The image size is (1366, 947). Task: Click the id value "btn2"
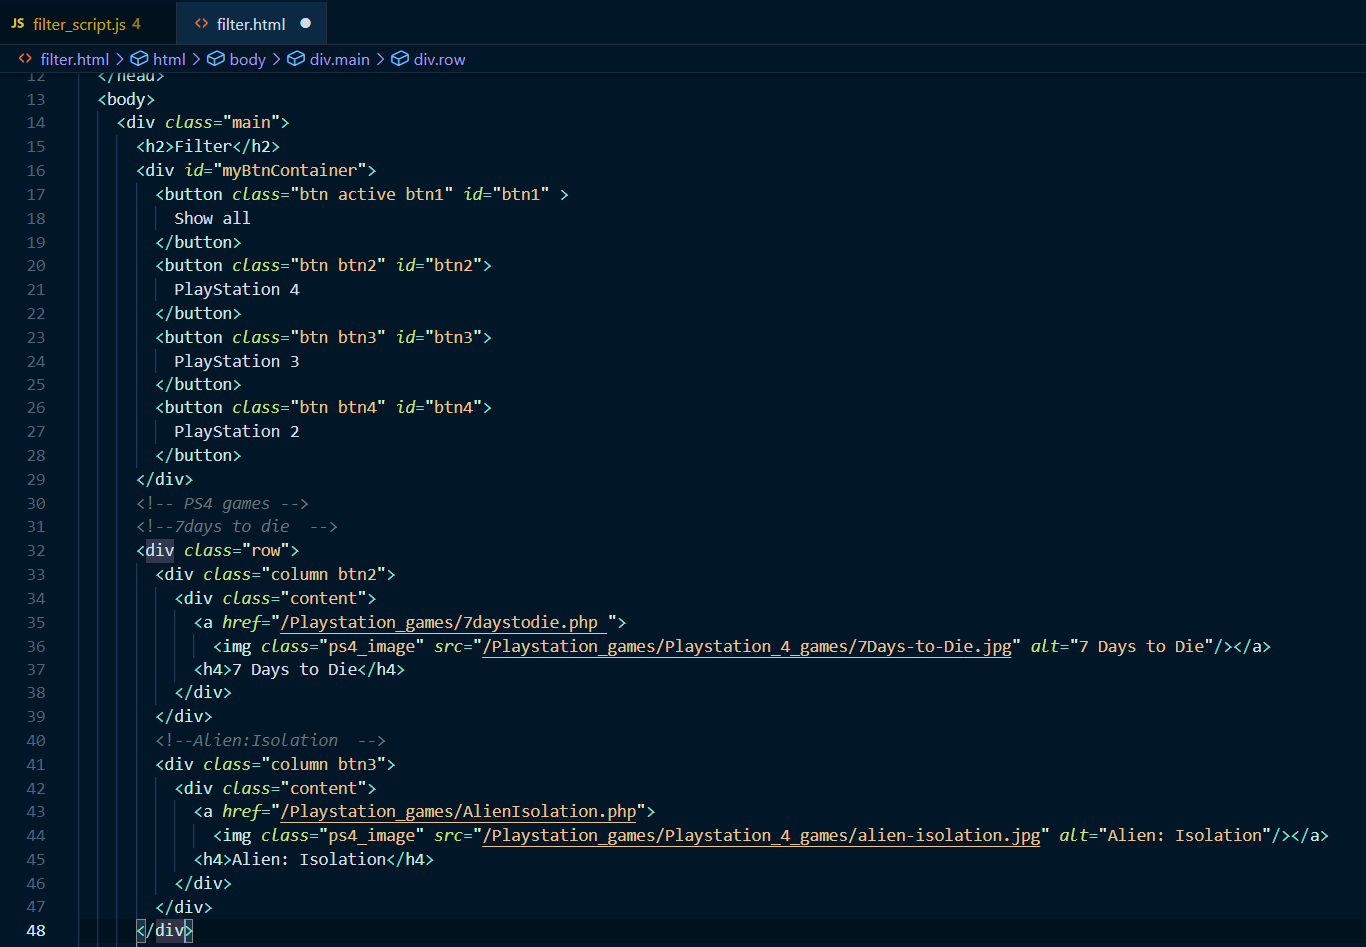point(453,265)
